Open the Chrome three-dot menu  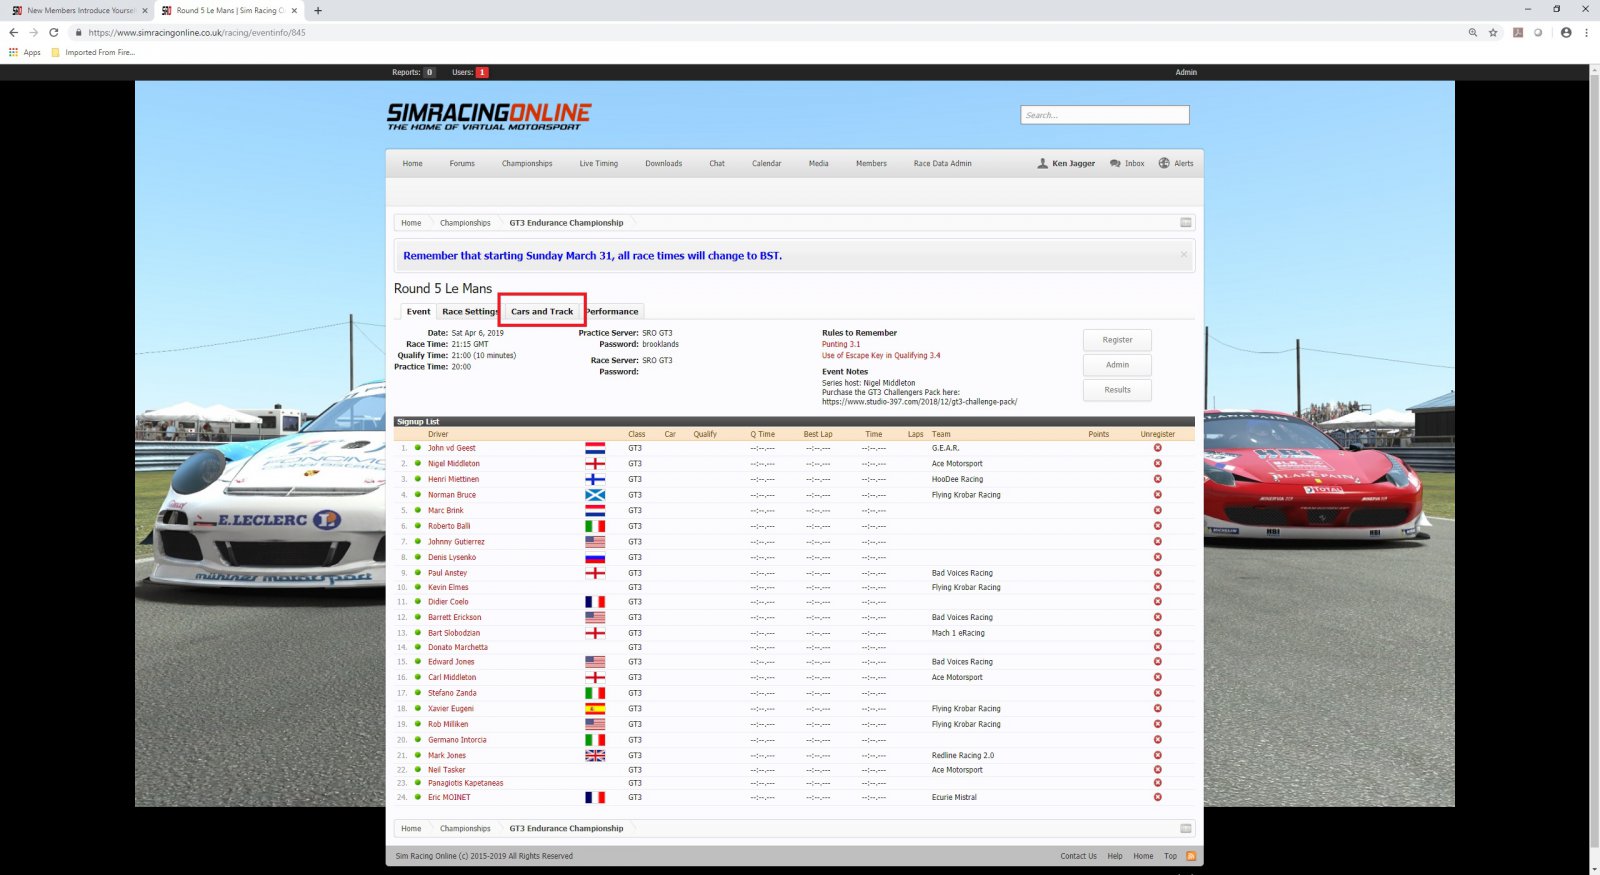(1586, 32)
